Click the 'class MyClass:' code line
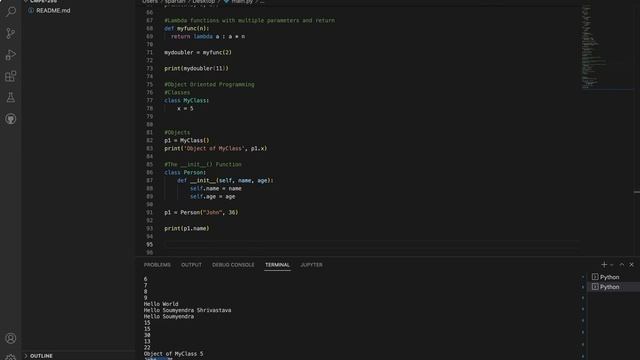The height and width of the screenshot is (360, 640). (187, 100)
